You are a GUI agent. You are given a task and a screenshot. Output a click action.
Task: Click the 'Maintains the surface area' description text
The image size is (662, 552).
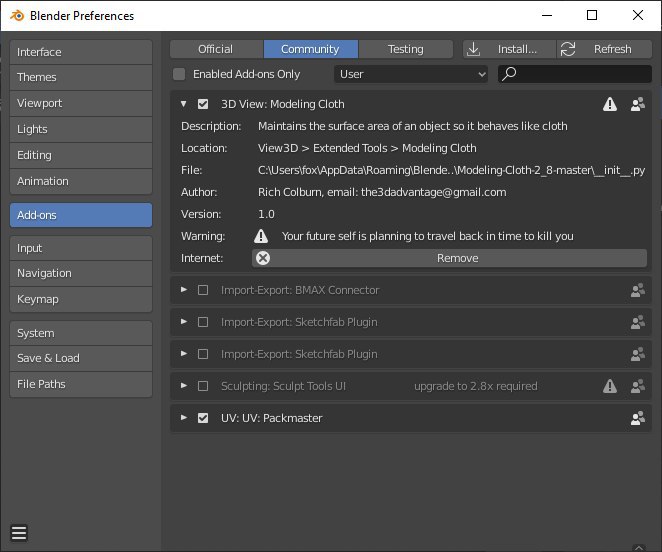412,126
